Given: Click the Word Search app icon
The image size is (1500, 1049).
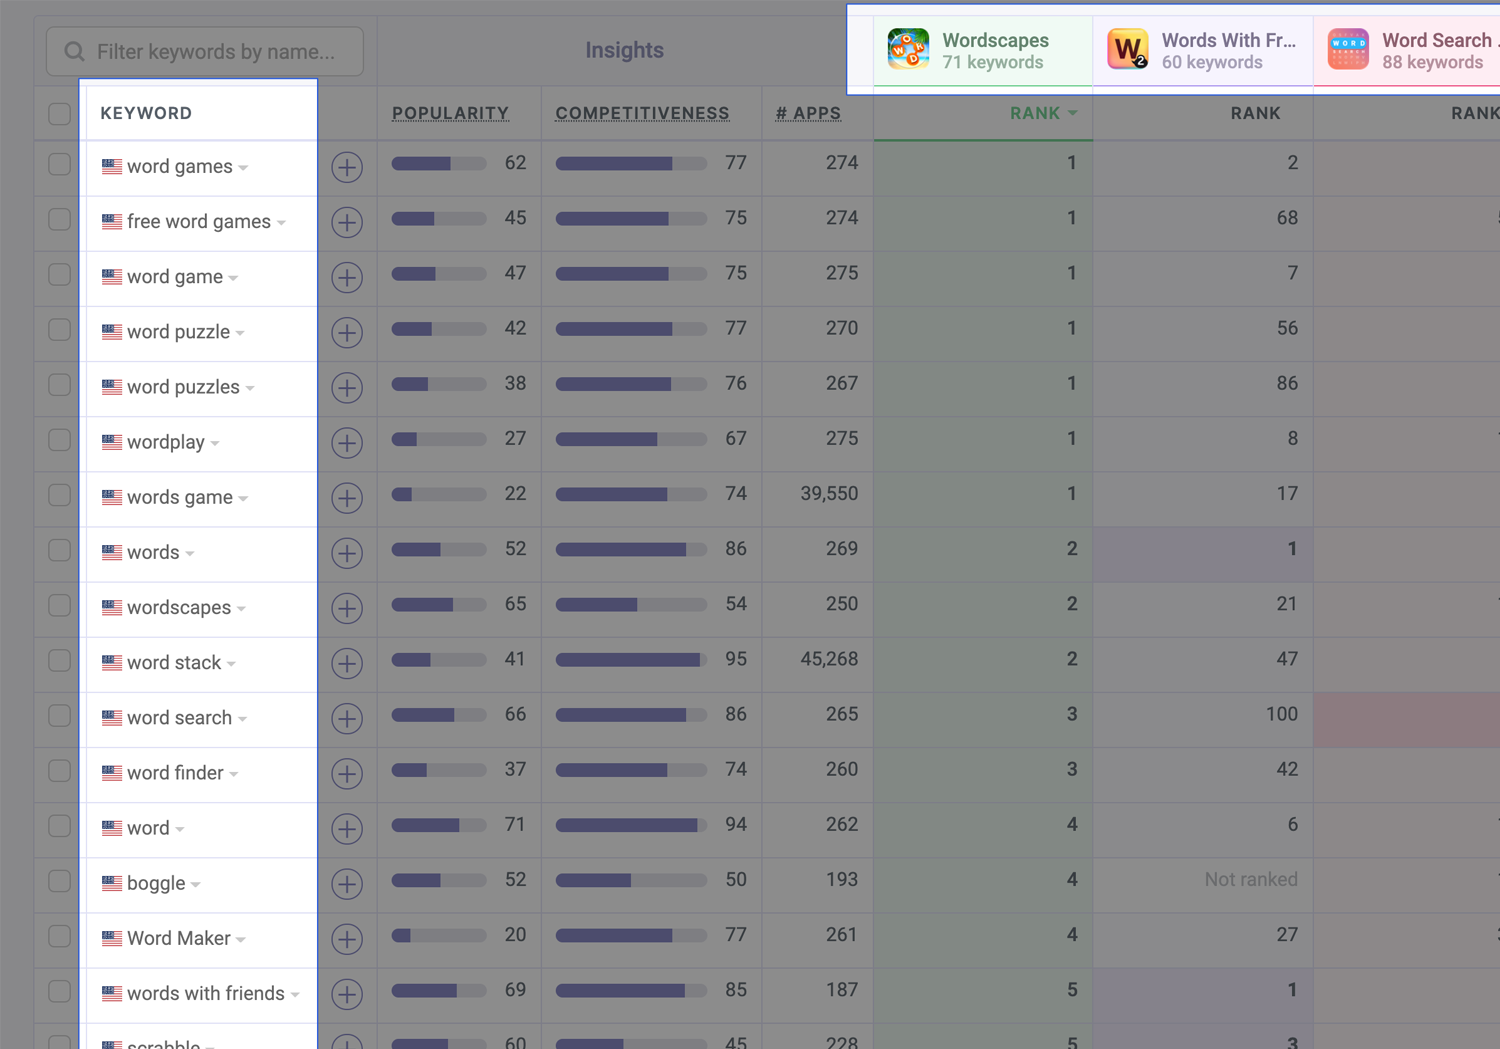Looking at the screenshot, I should pyautogui.click(x=1348, y=49).
